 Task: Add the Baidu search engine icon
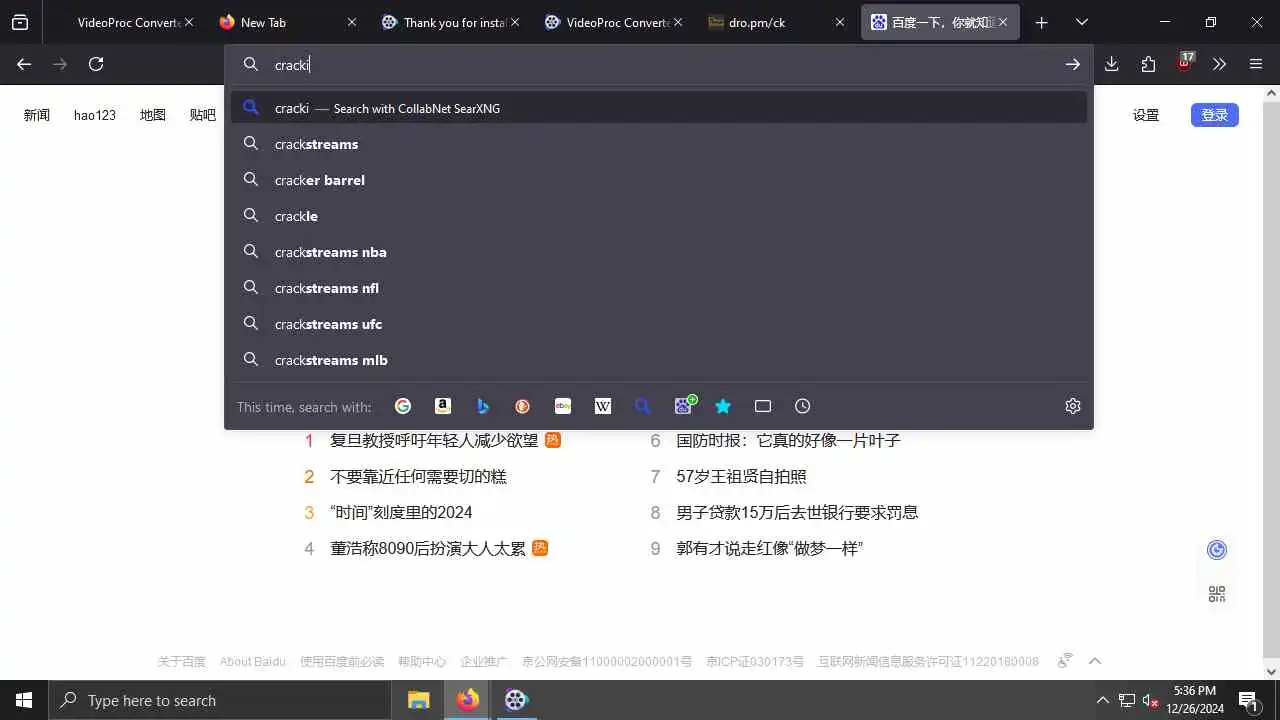[x=685, y=405]
